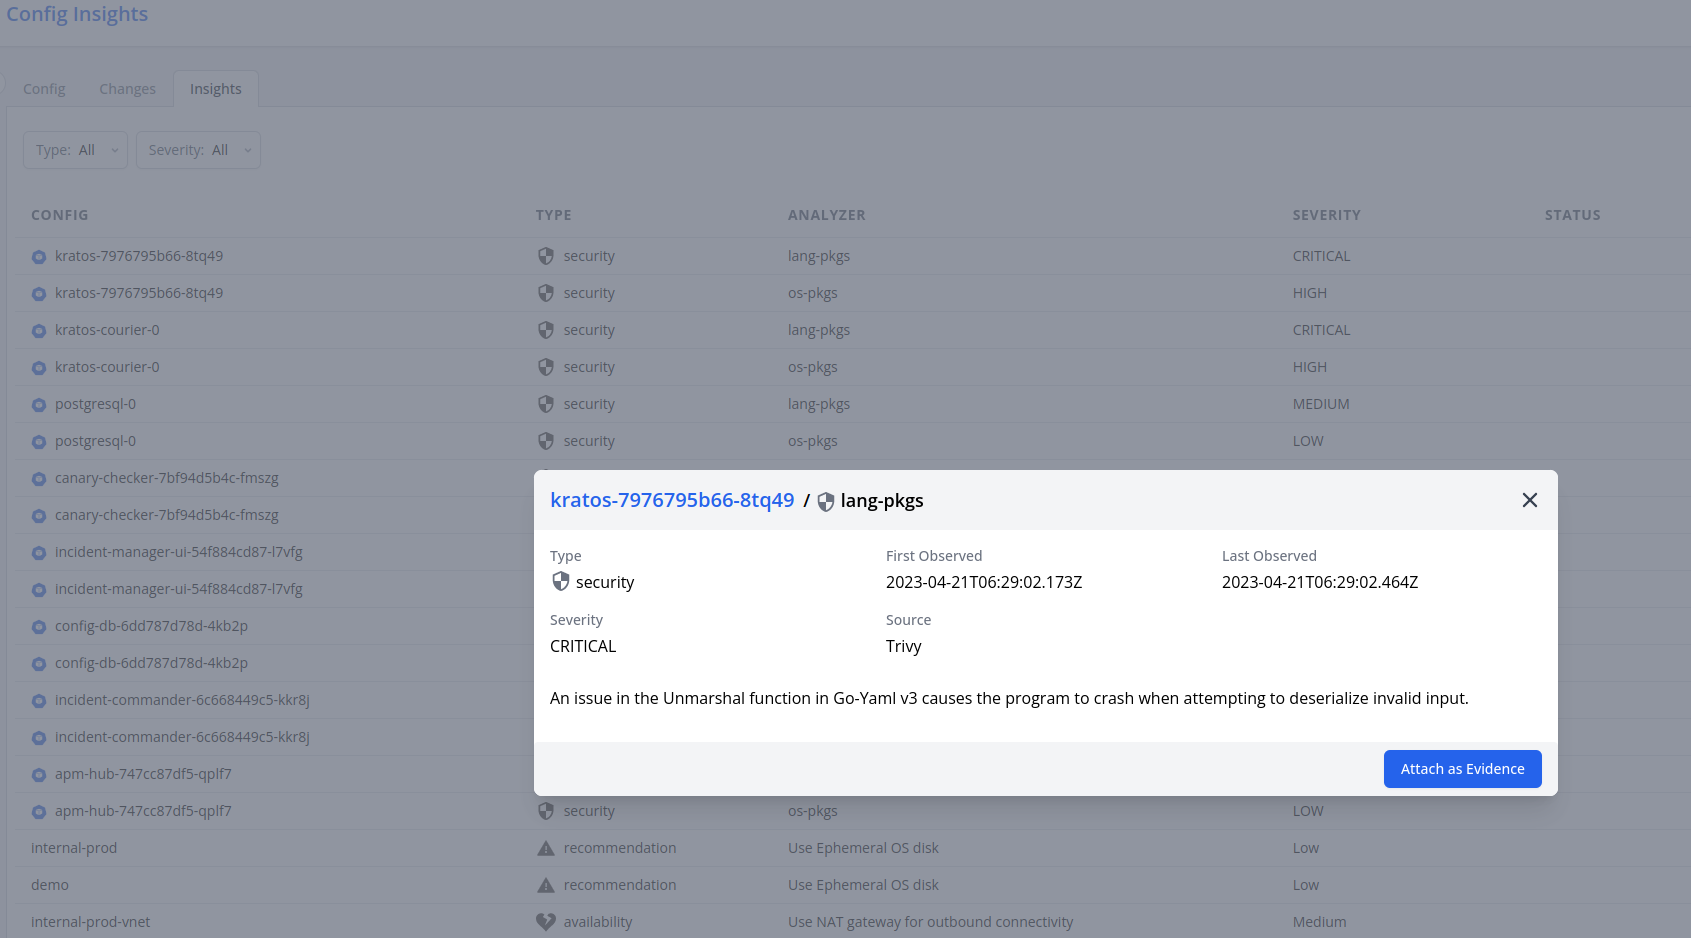1691x938 pixels.
Task: Click HIGH severity of os-pkgs kratos-courier-0 row
Action: [1309, 367]
